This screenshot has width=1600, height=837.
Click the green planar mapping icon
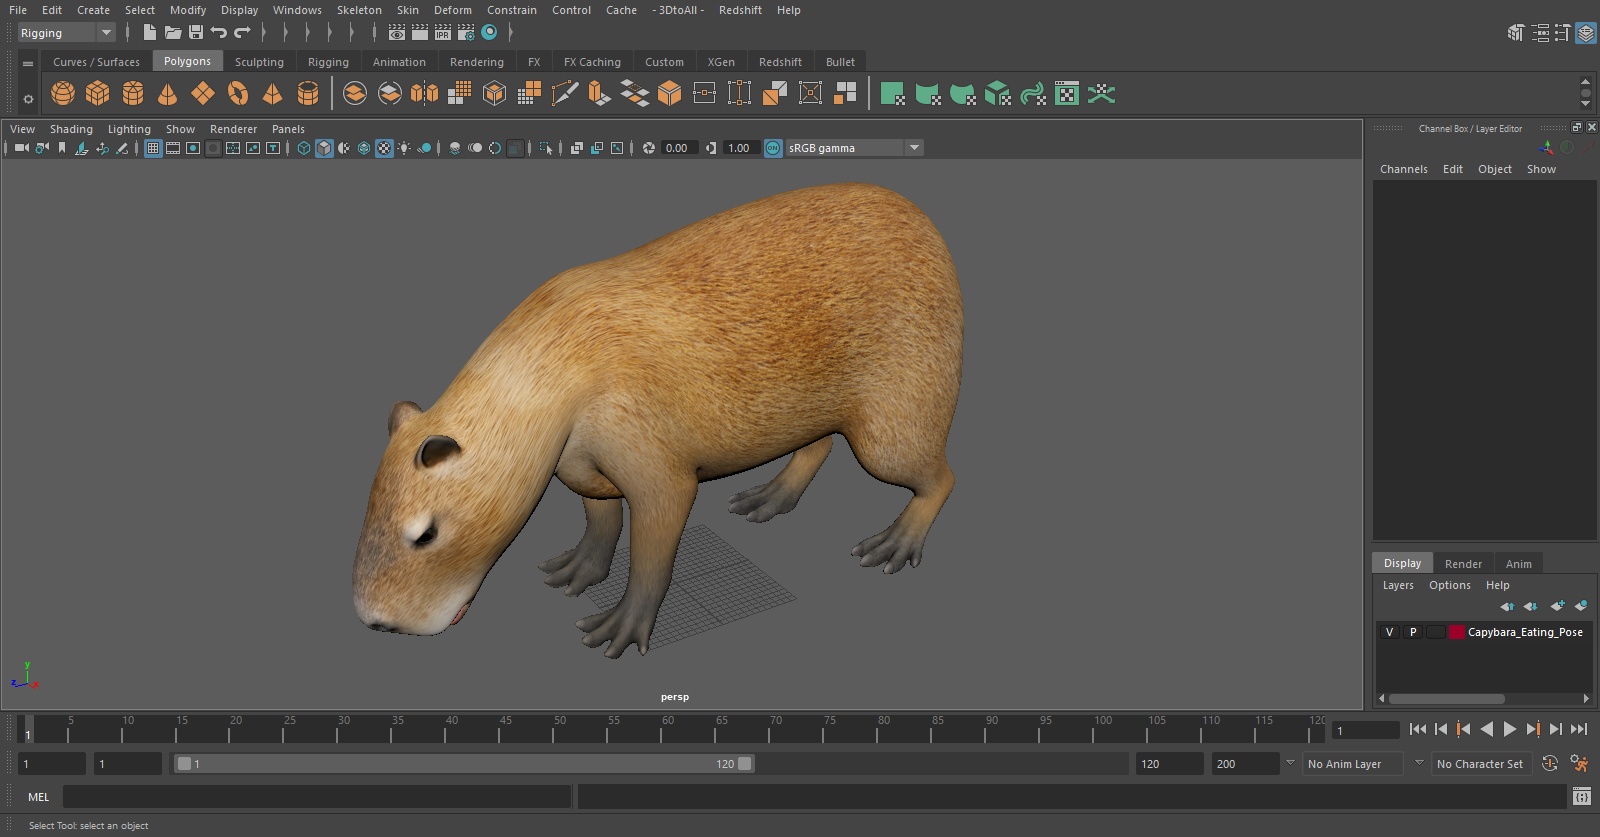click(x=892, y=94)
